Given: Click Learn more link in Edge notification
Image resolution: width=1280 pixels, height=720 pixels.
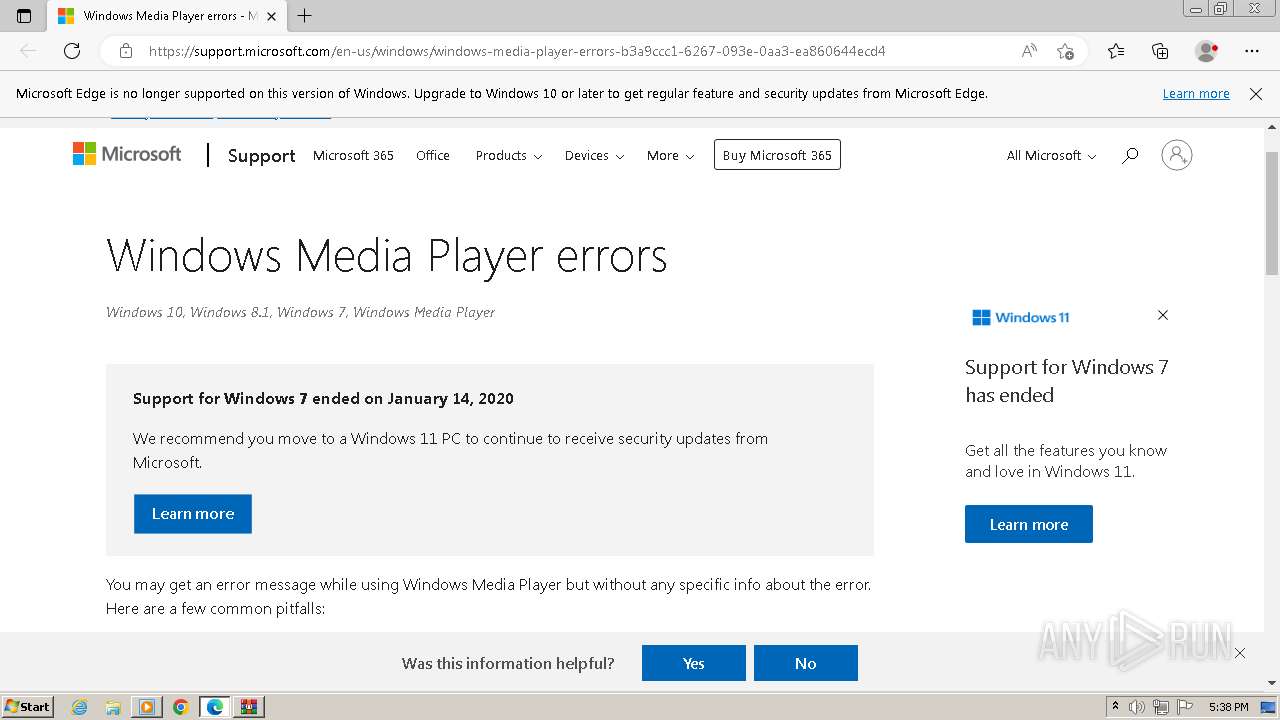Looking at the screenshot, I should (x=1196, y=94).
